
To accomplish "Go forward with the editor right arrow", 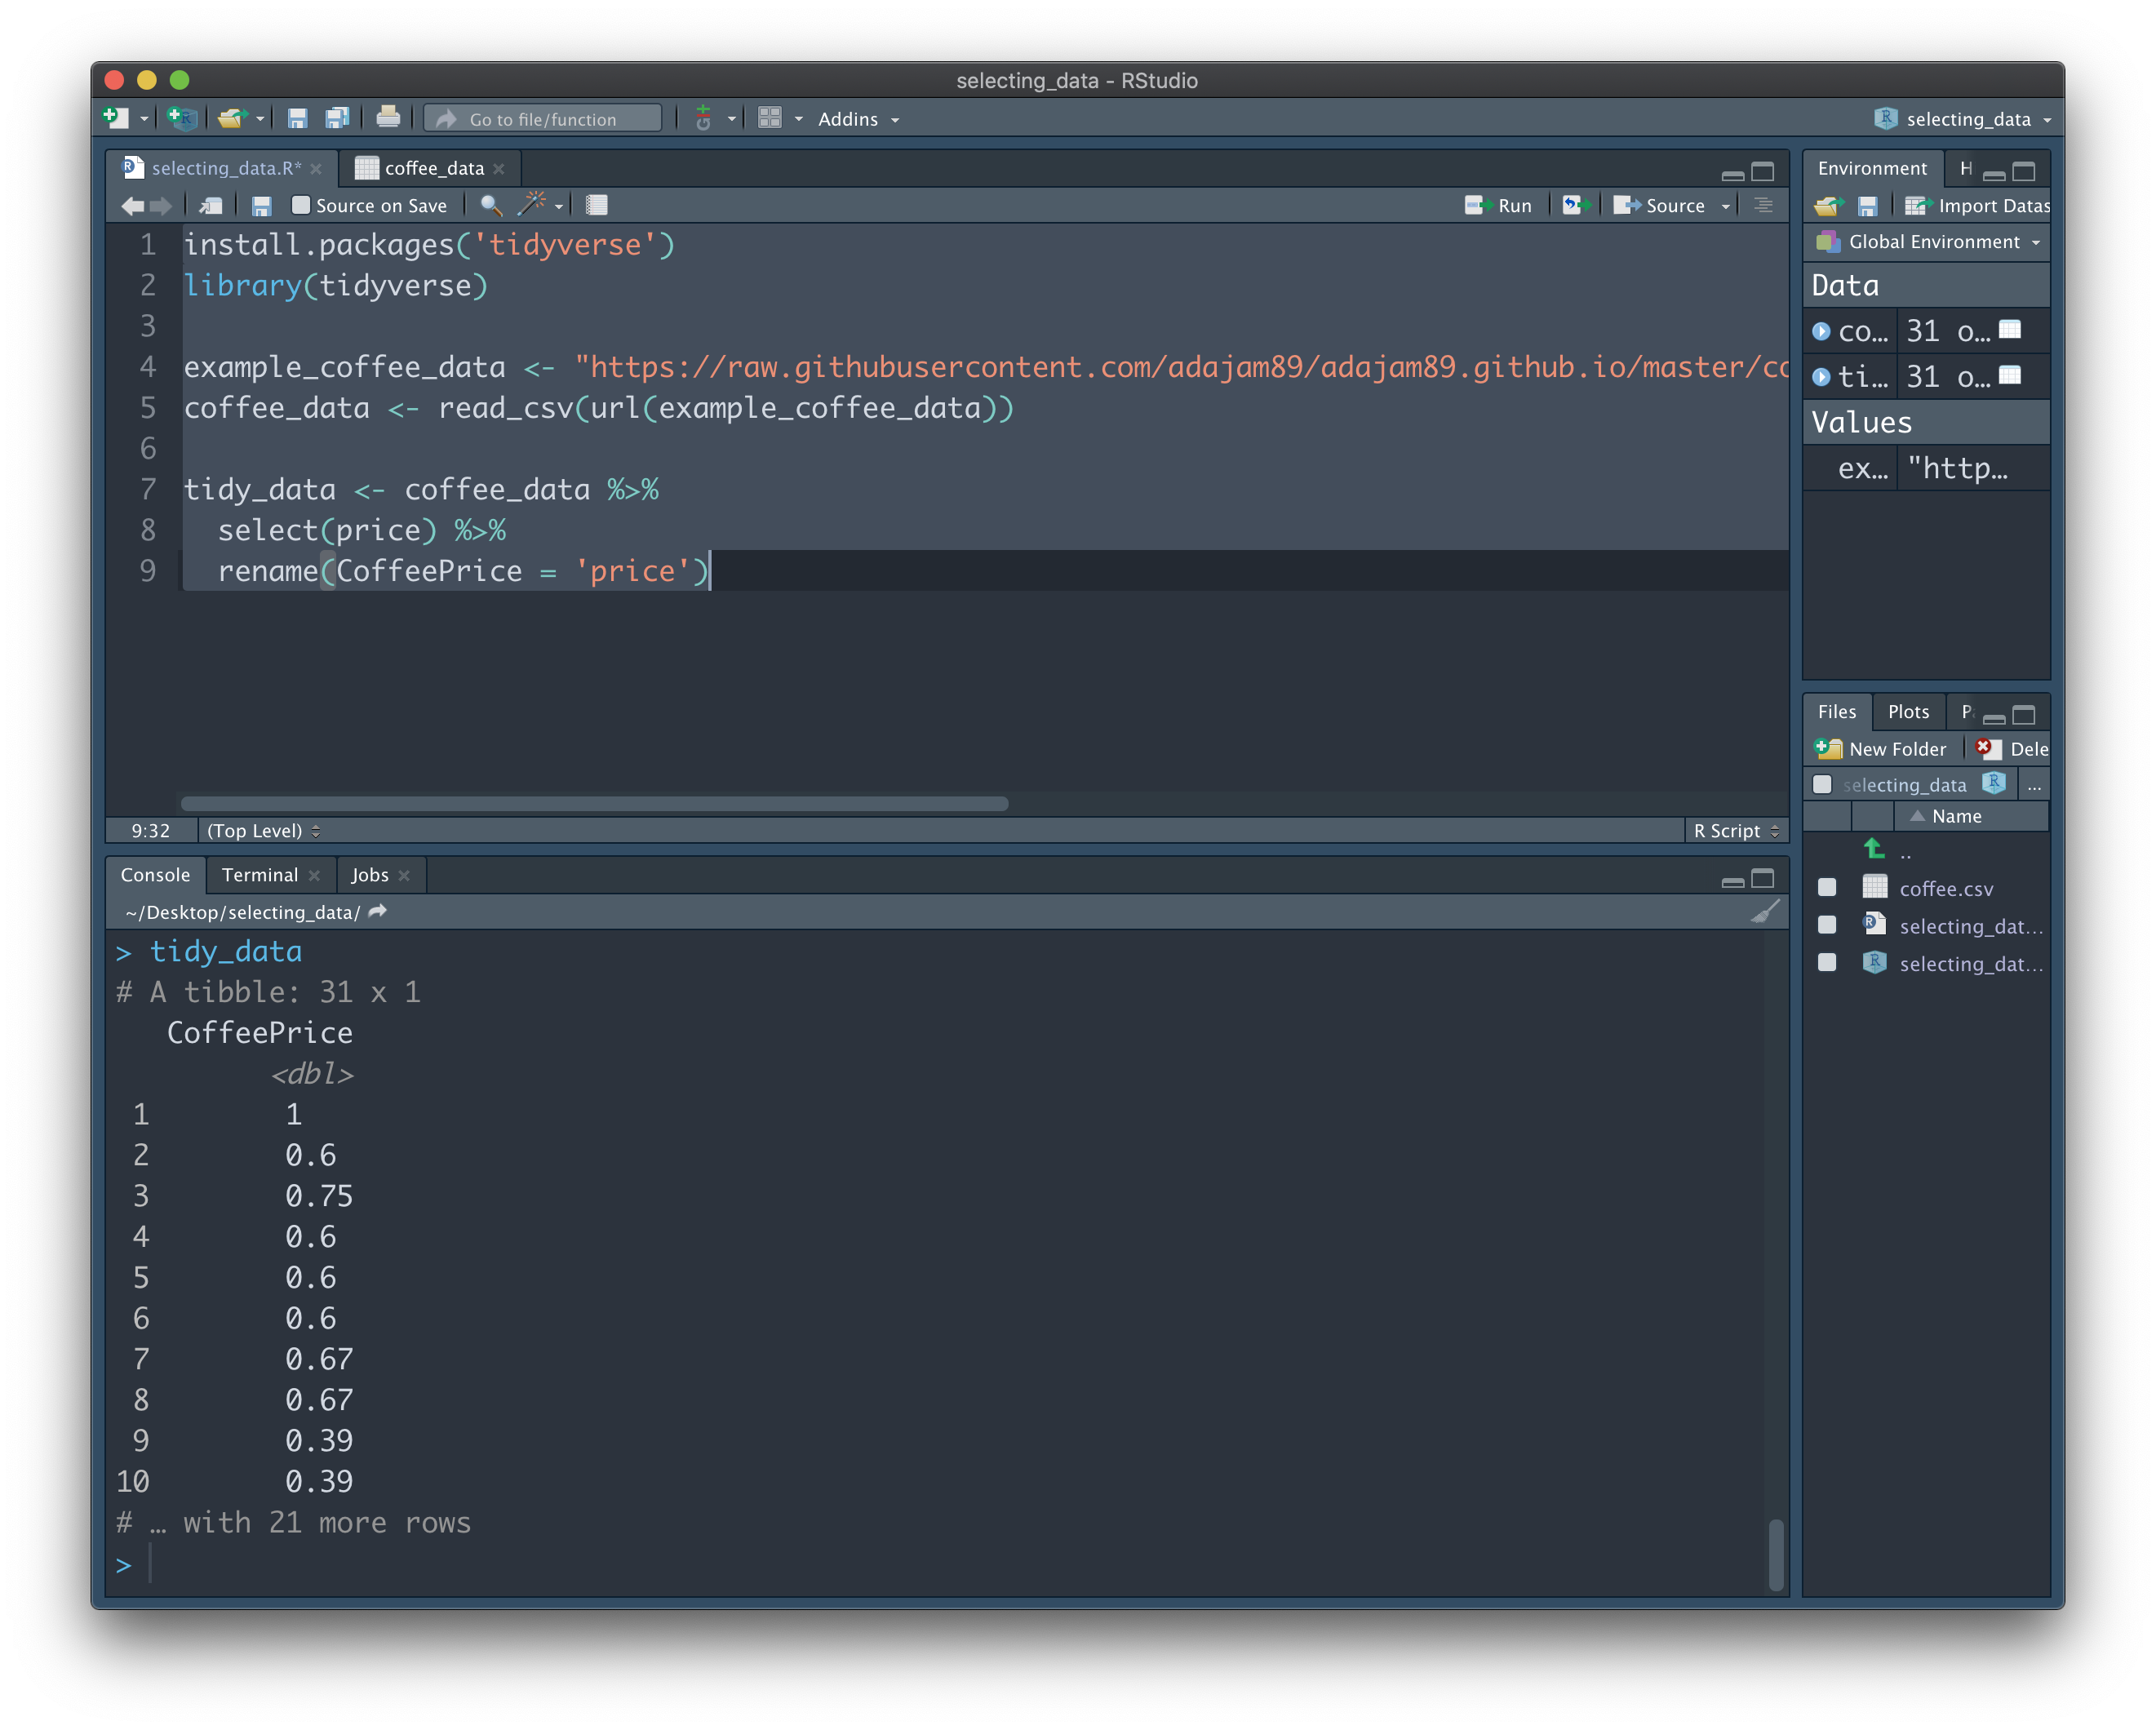I will pyautogui.click(x=160, y=205).
